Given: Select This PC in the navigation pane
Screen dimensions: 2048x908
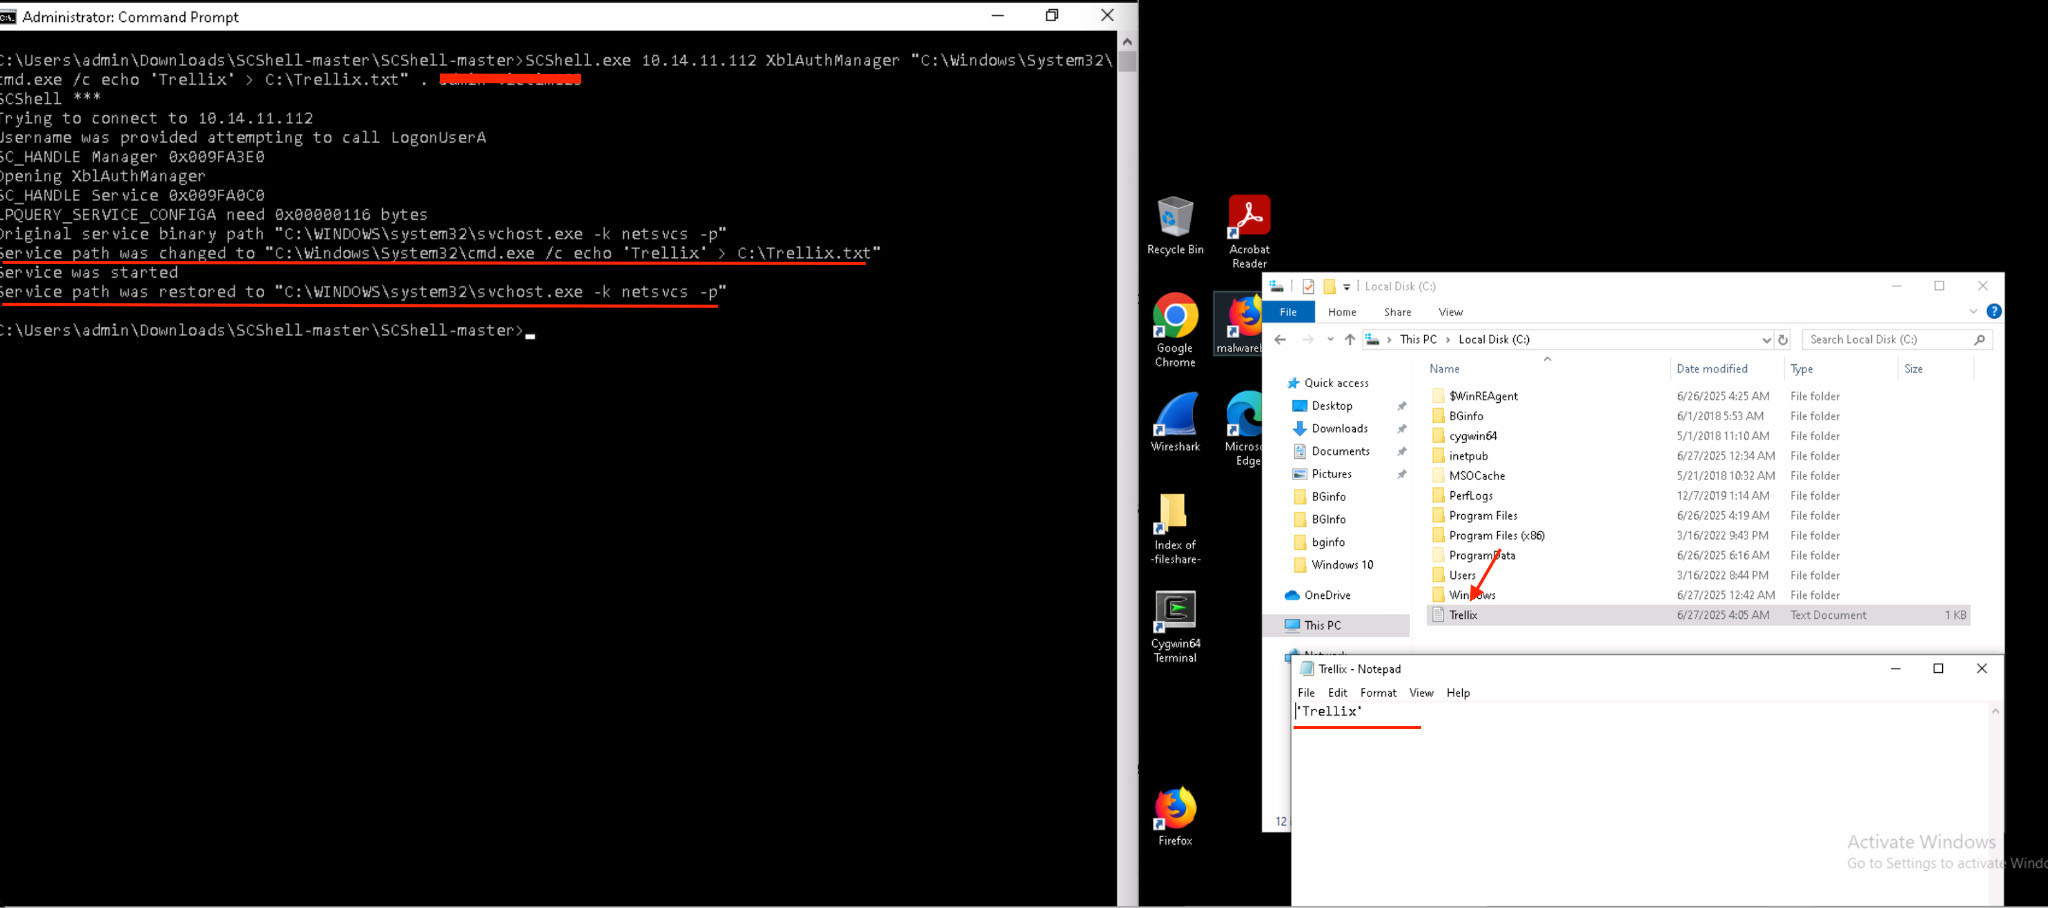Looking at the screenshot, I should (1336, 625).
